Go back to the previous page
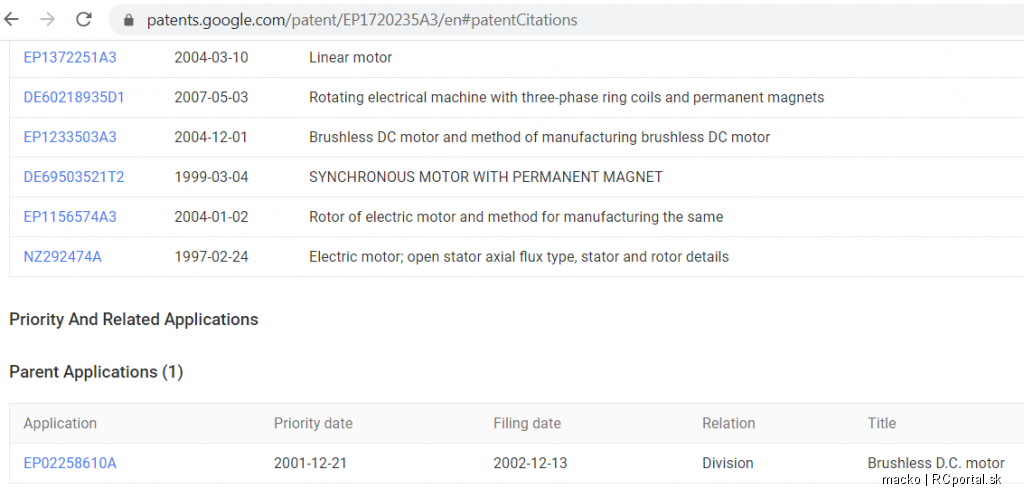Viewport: 1024px width, 489px height. coord(11,20)
